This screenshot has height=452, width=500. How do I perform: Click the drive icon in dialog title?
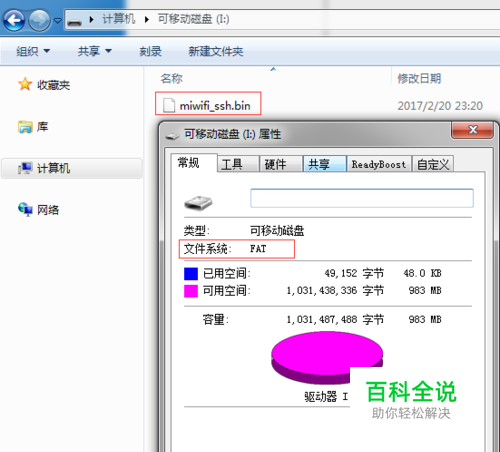(x=172, y=136)
